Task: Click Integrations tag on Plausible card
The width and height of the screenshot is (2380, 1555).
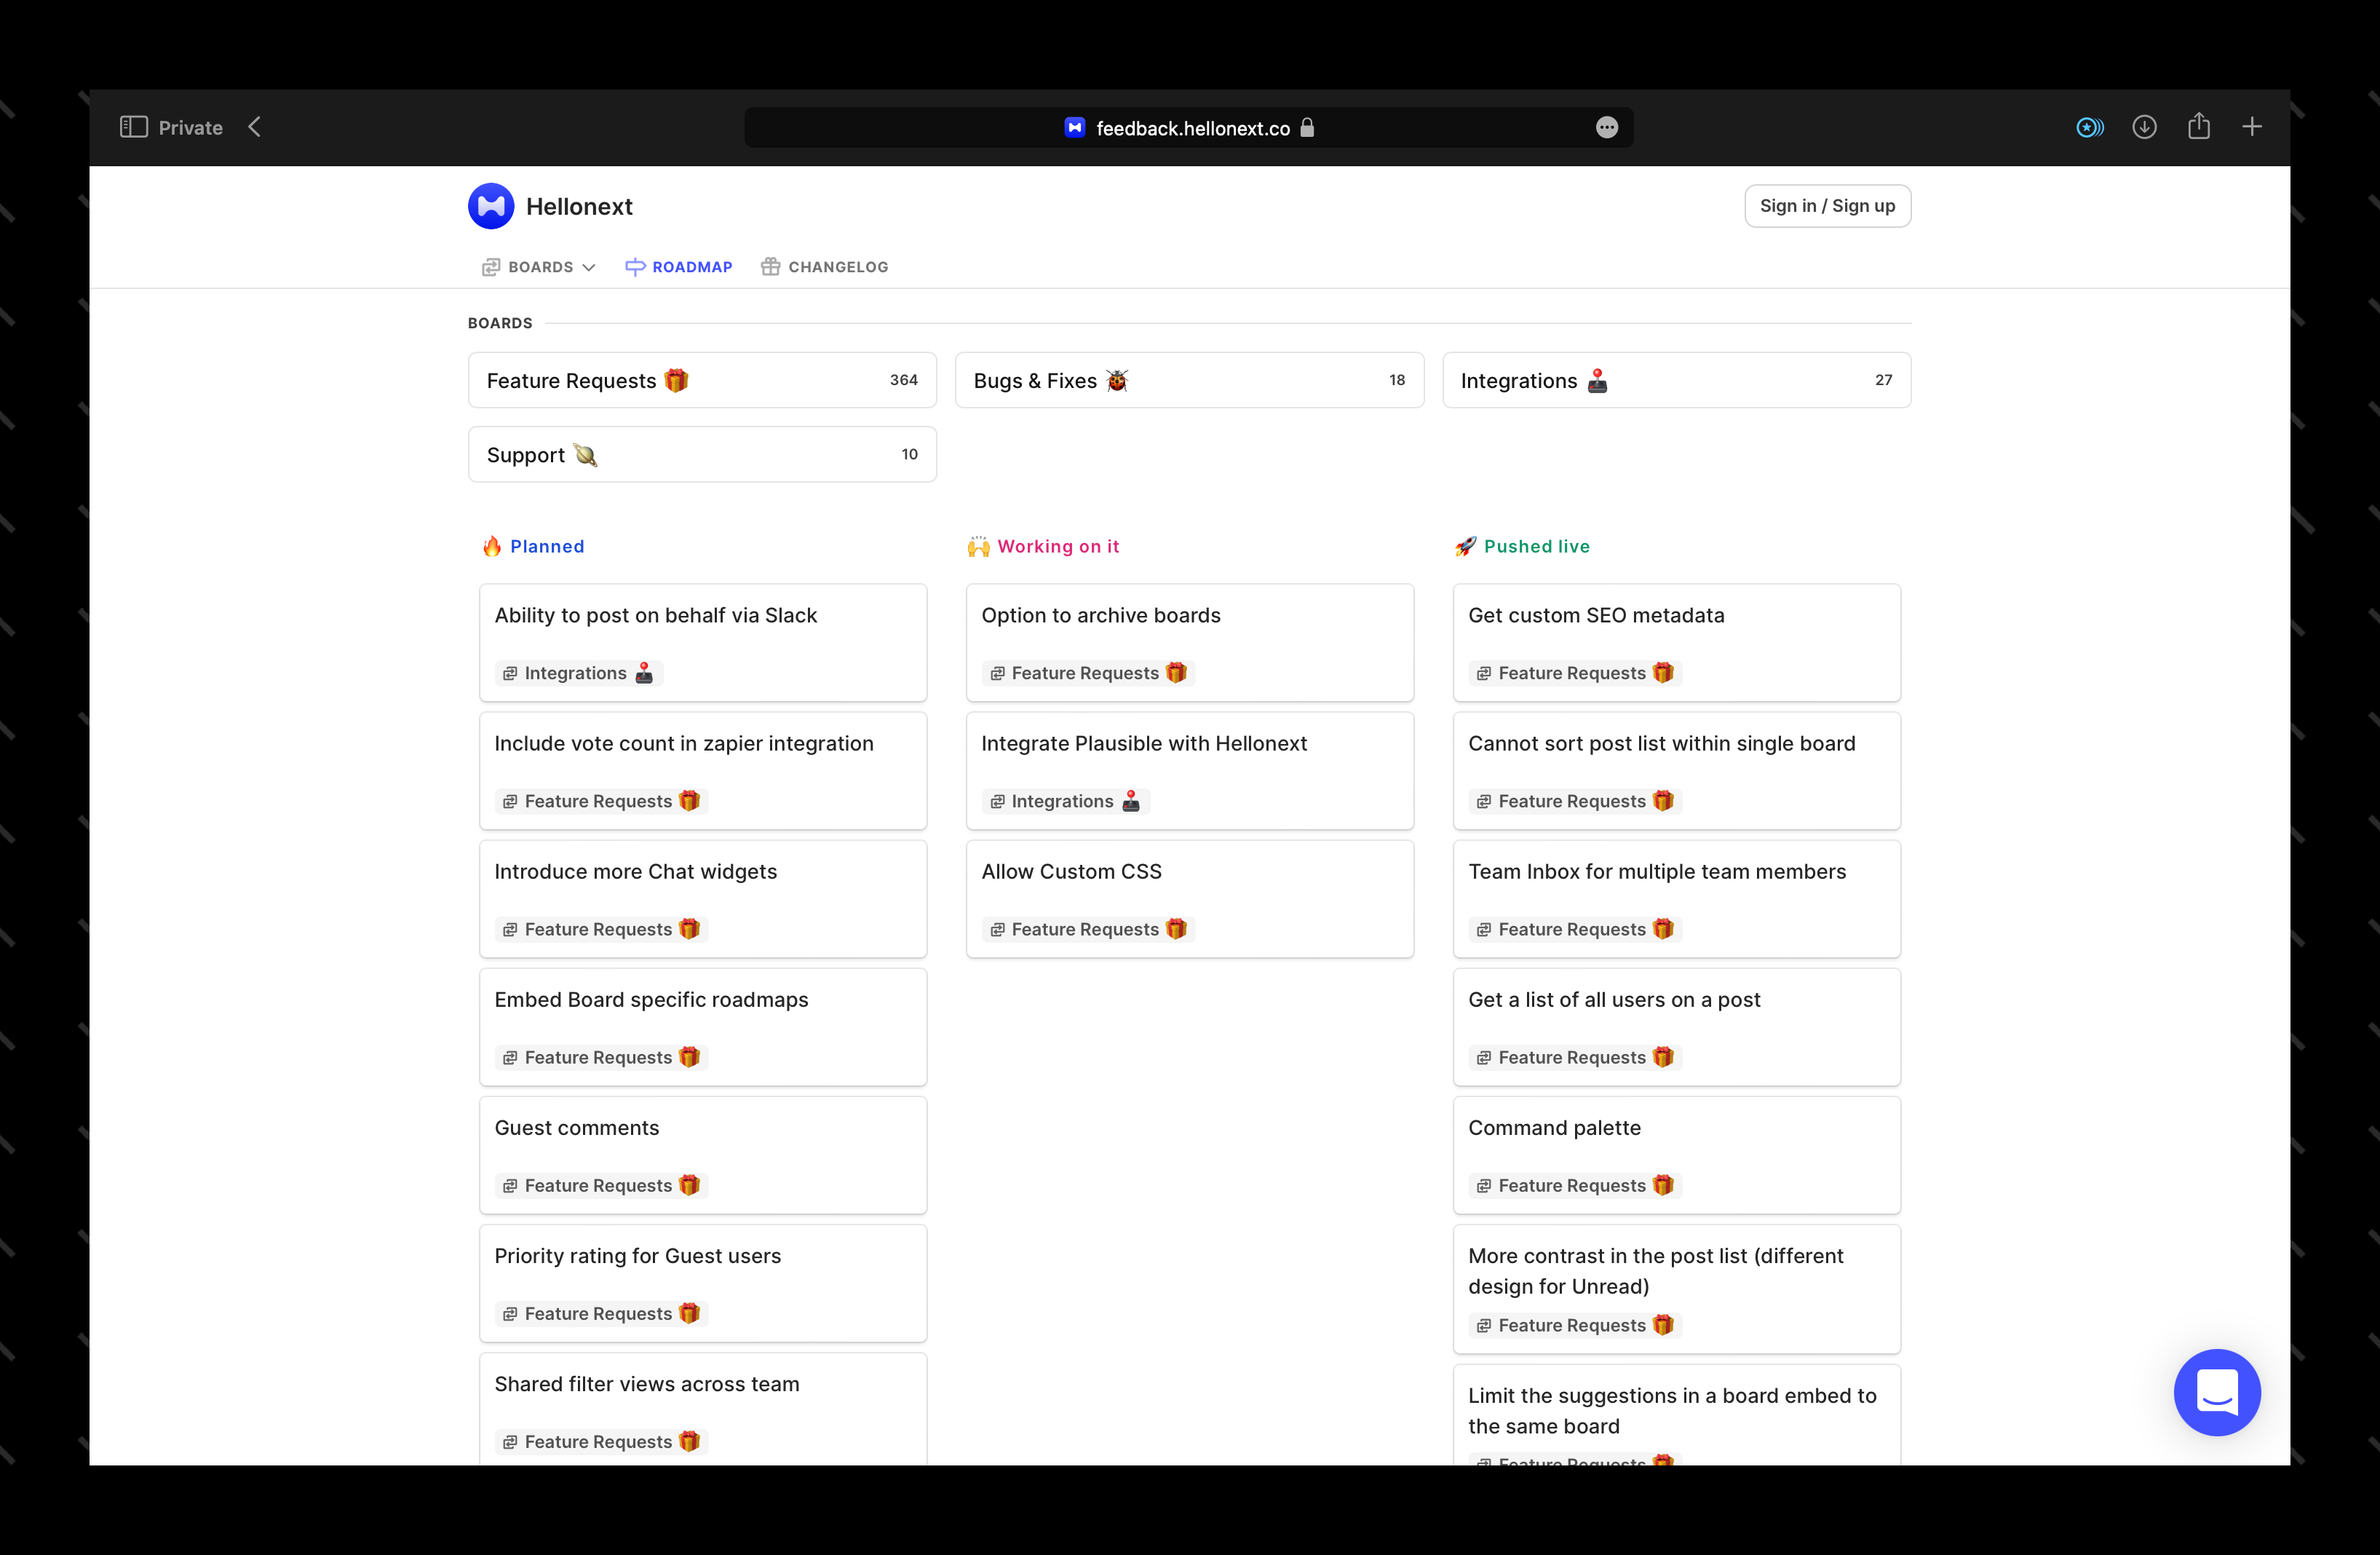Action: click(x=1066, y=801)
